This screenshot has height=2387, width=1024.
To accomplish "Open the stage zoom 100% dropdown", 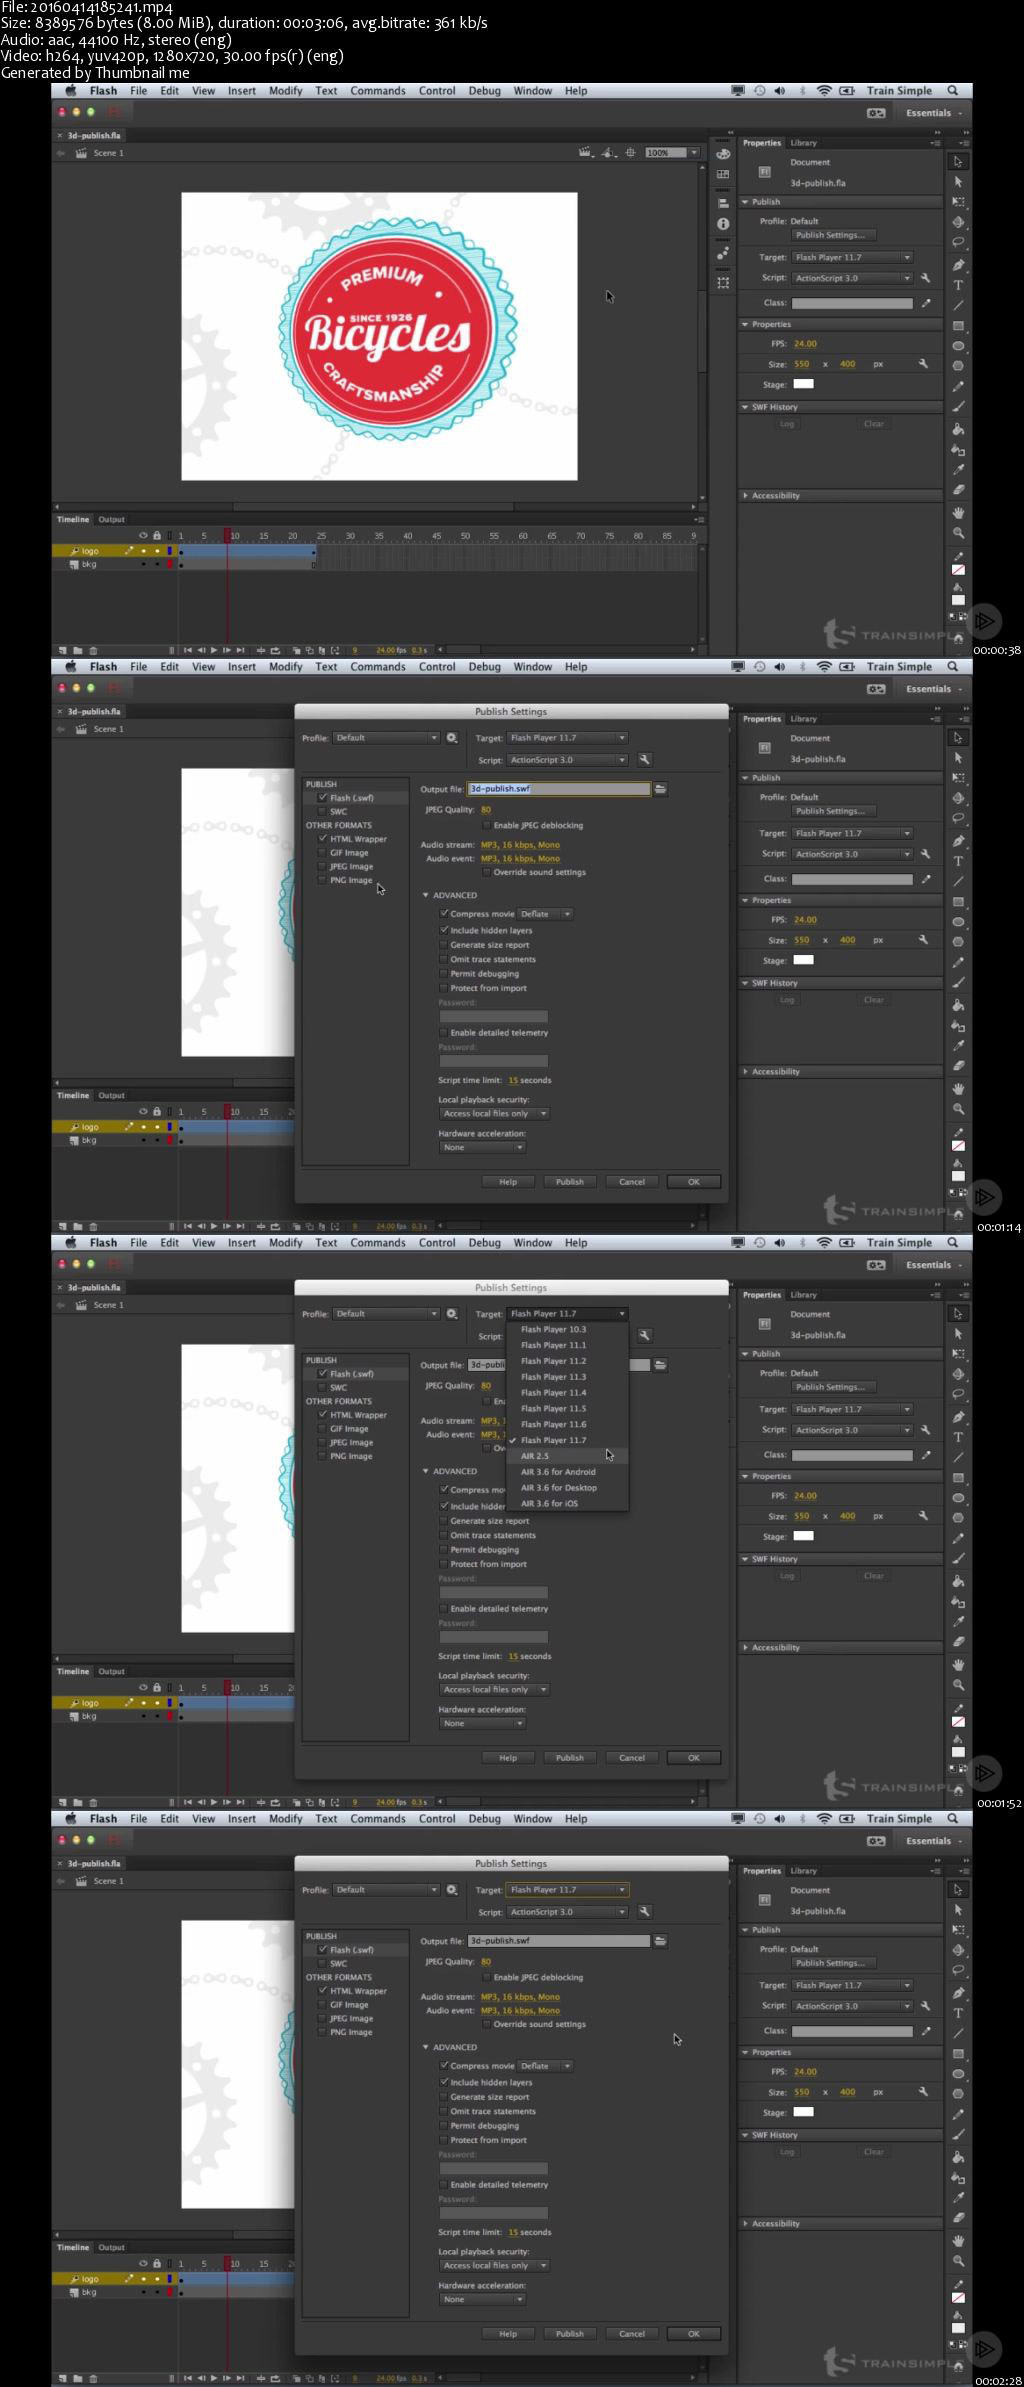I will point(672,153).
